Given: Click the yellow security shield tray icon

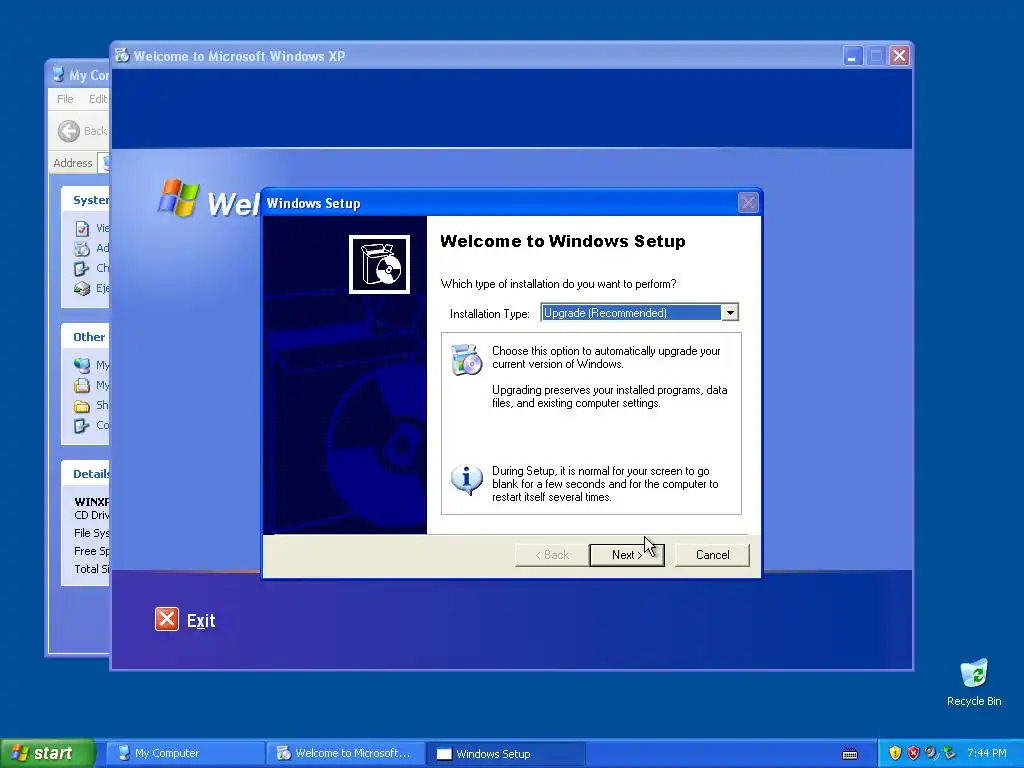Looking at the screenshot, I should [x=895, y=753].
